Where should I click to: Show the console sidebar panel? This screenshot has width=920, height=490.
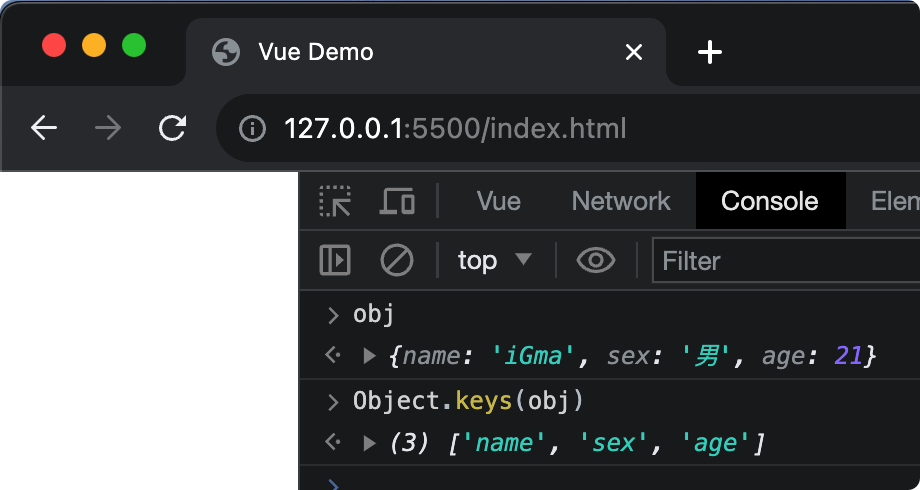tap(335, 261)
